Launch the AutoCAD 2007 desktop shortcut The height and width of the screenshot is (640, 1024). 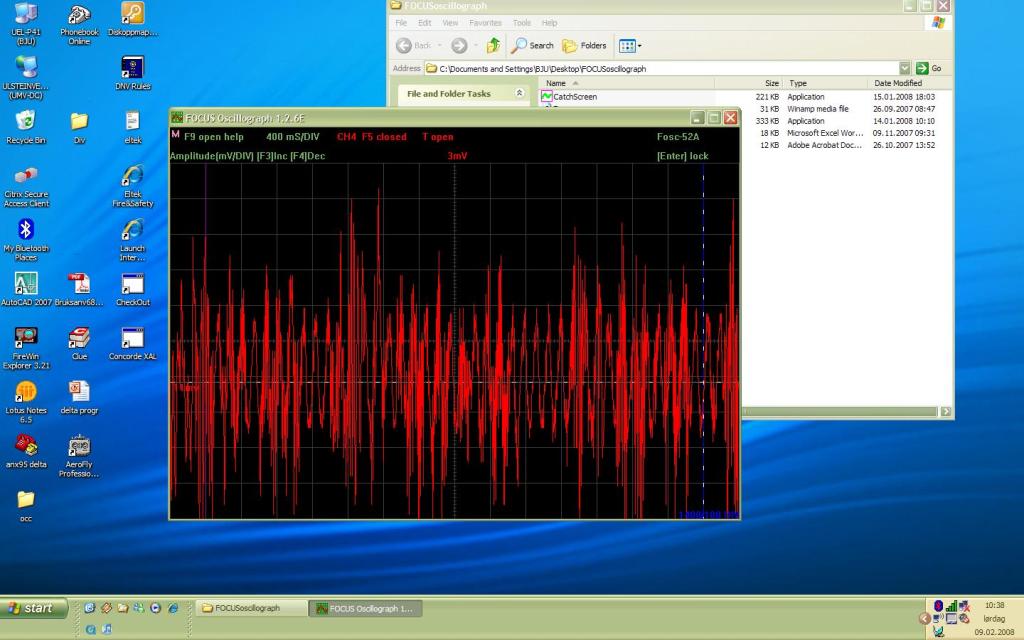(x=26, y=289)
